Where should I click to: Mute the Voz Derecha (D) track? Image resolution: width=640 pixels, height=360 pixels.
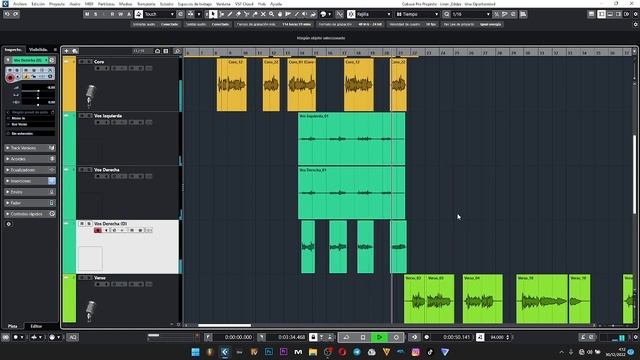point(82,224)
